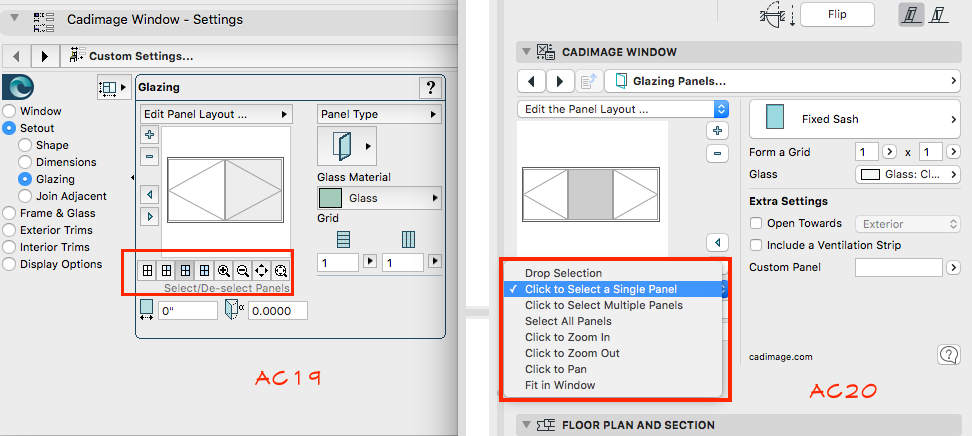Viewport: 972px width, 436px height.
Task: Select the first reveal orientation icon next to Flip
Action: (911, 14)
